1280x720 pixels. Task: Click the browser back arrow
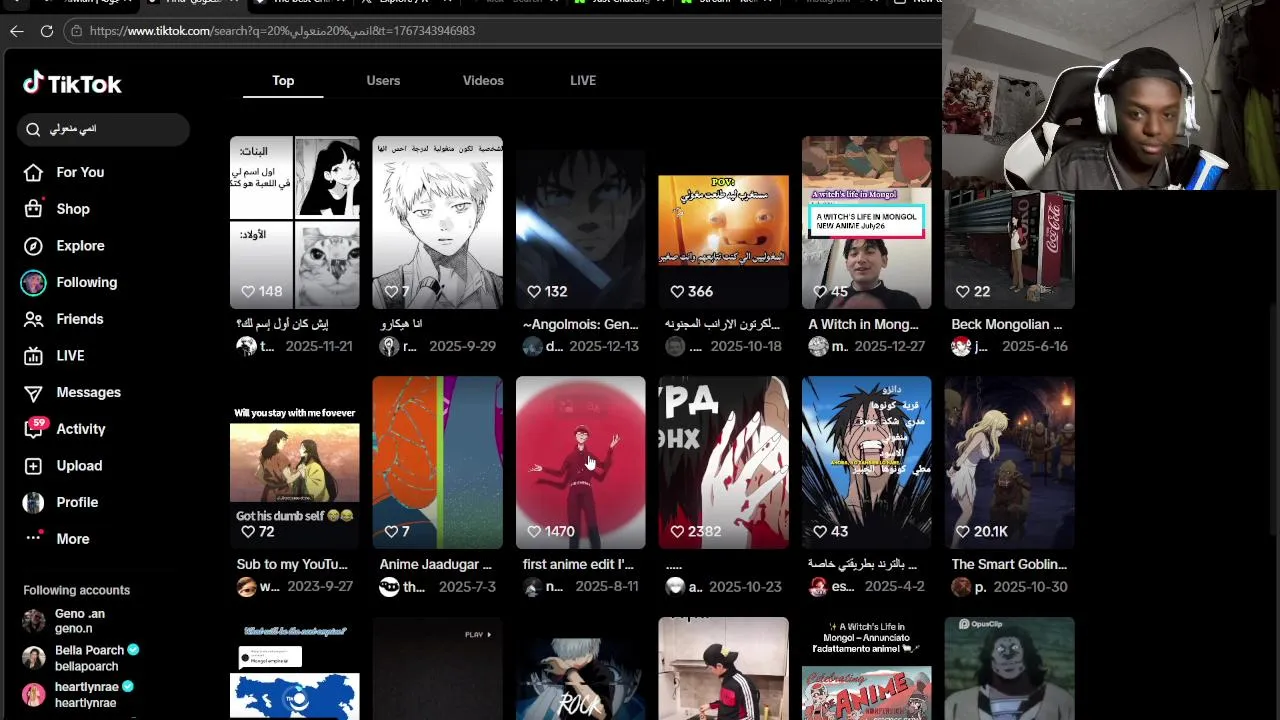pos(16,31)
